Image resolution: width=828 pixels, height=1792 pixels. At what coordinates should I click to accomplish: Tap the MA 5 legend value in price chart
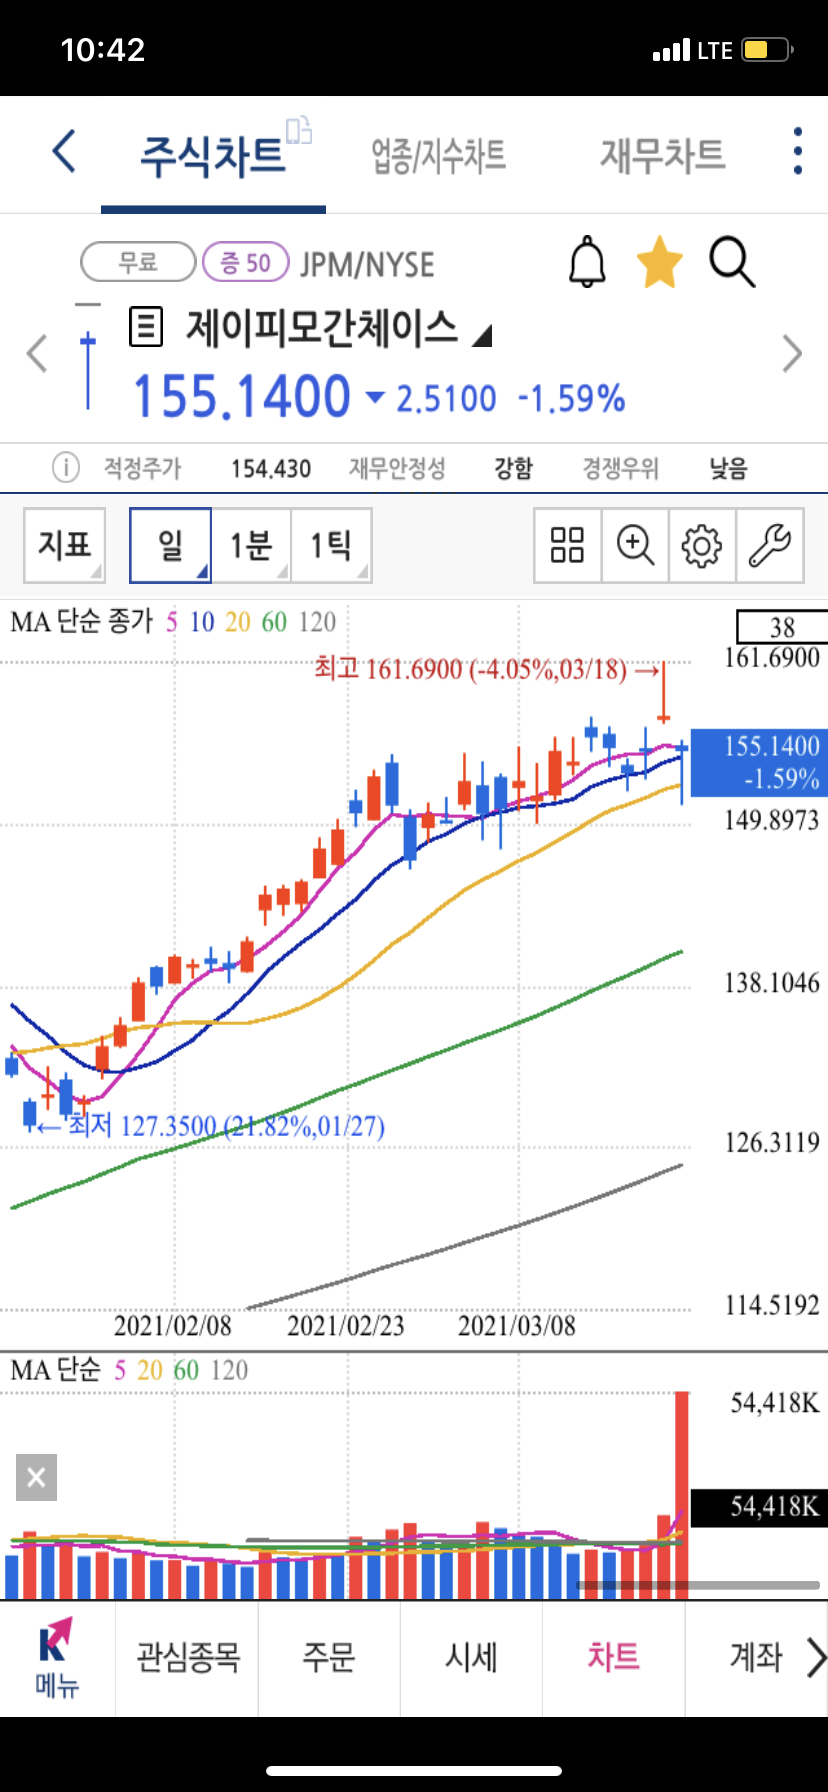[172, 622]
